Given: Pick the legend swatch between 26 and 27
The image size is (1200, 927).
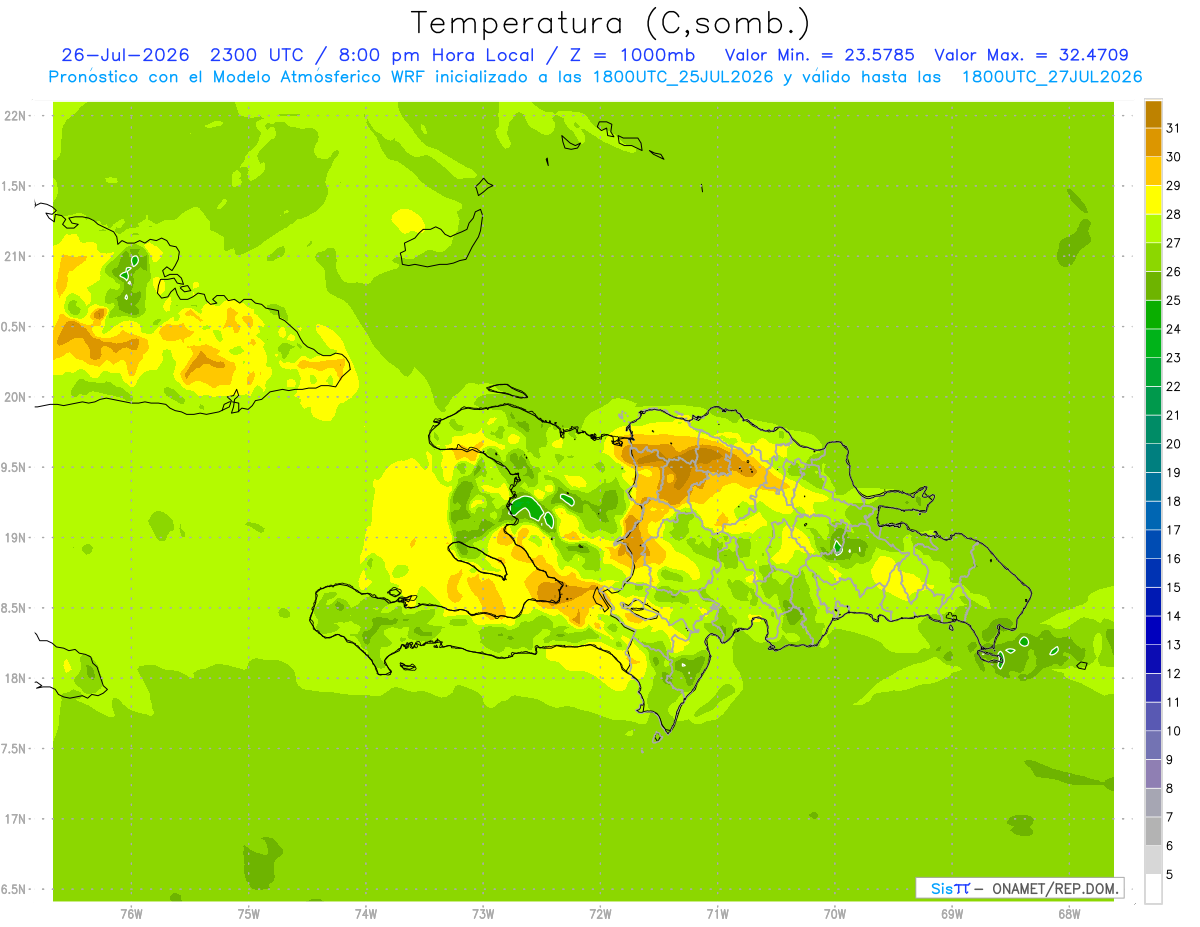Looking at the screenshot, I should coord(1153,256).
